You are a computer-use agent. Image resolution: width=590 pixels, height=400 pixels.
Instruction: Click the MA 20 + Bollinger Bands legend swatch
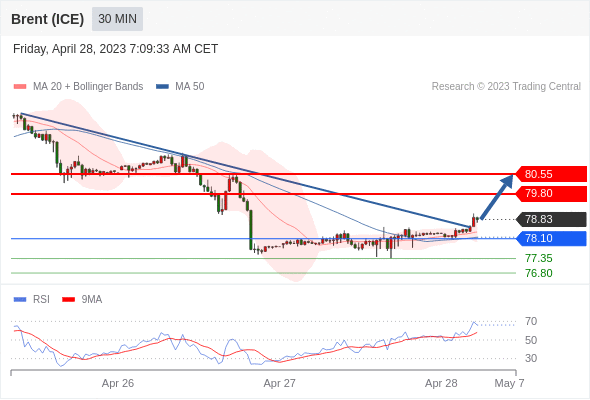[x=20, y=87]
